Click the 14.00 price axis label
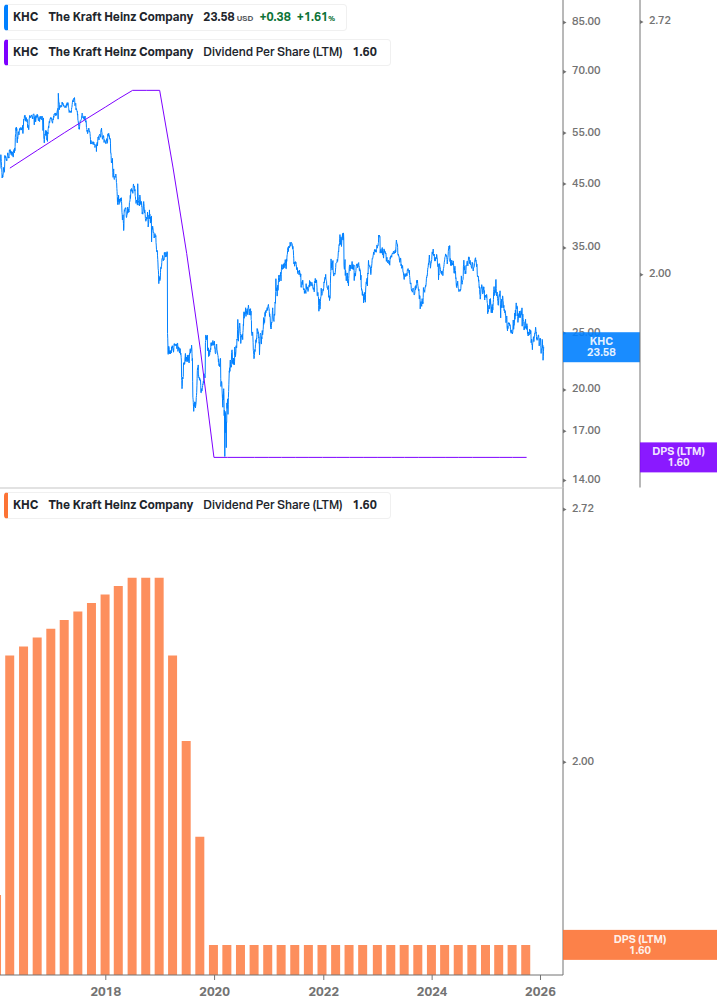The height and width of the screenshot is (1005, 717). pos(586,479)
